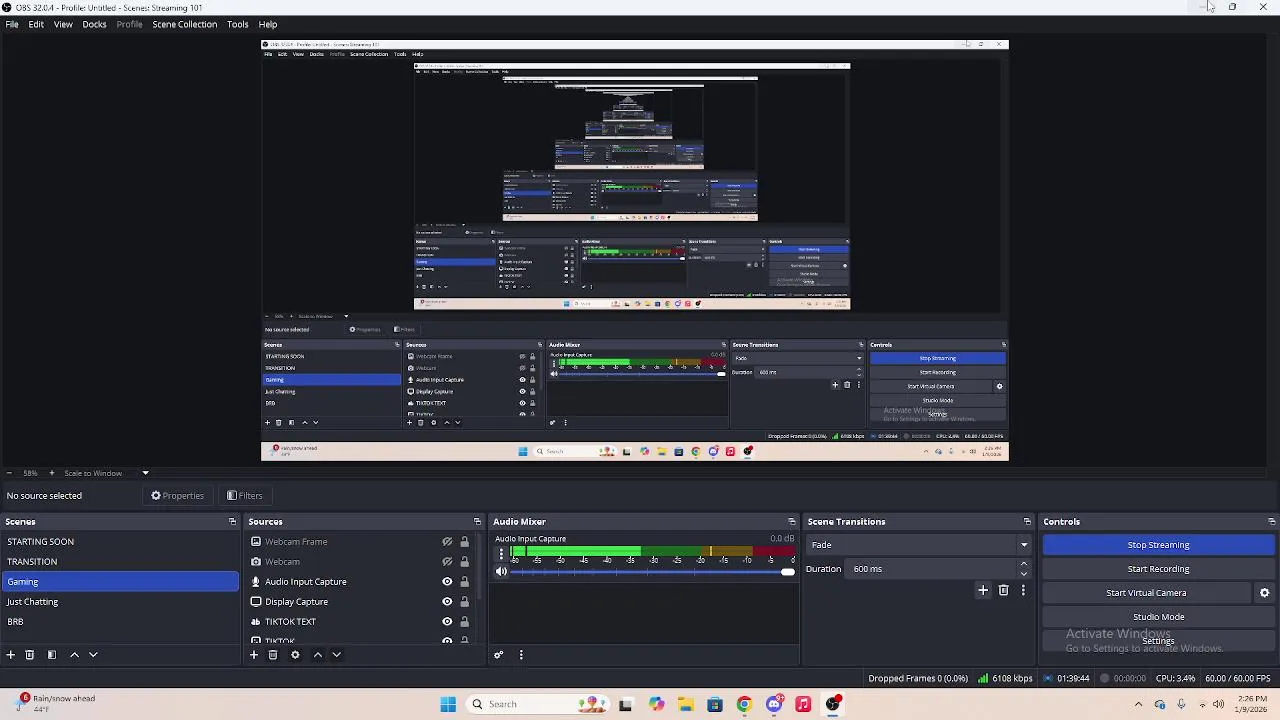Show Webcam Frame source visibility
Viewport: 1280px width, 720px height.
[447, 542]
